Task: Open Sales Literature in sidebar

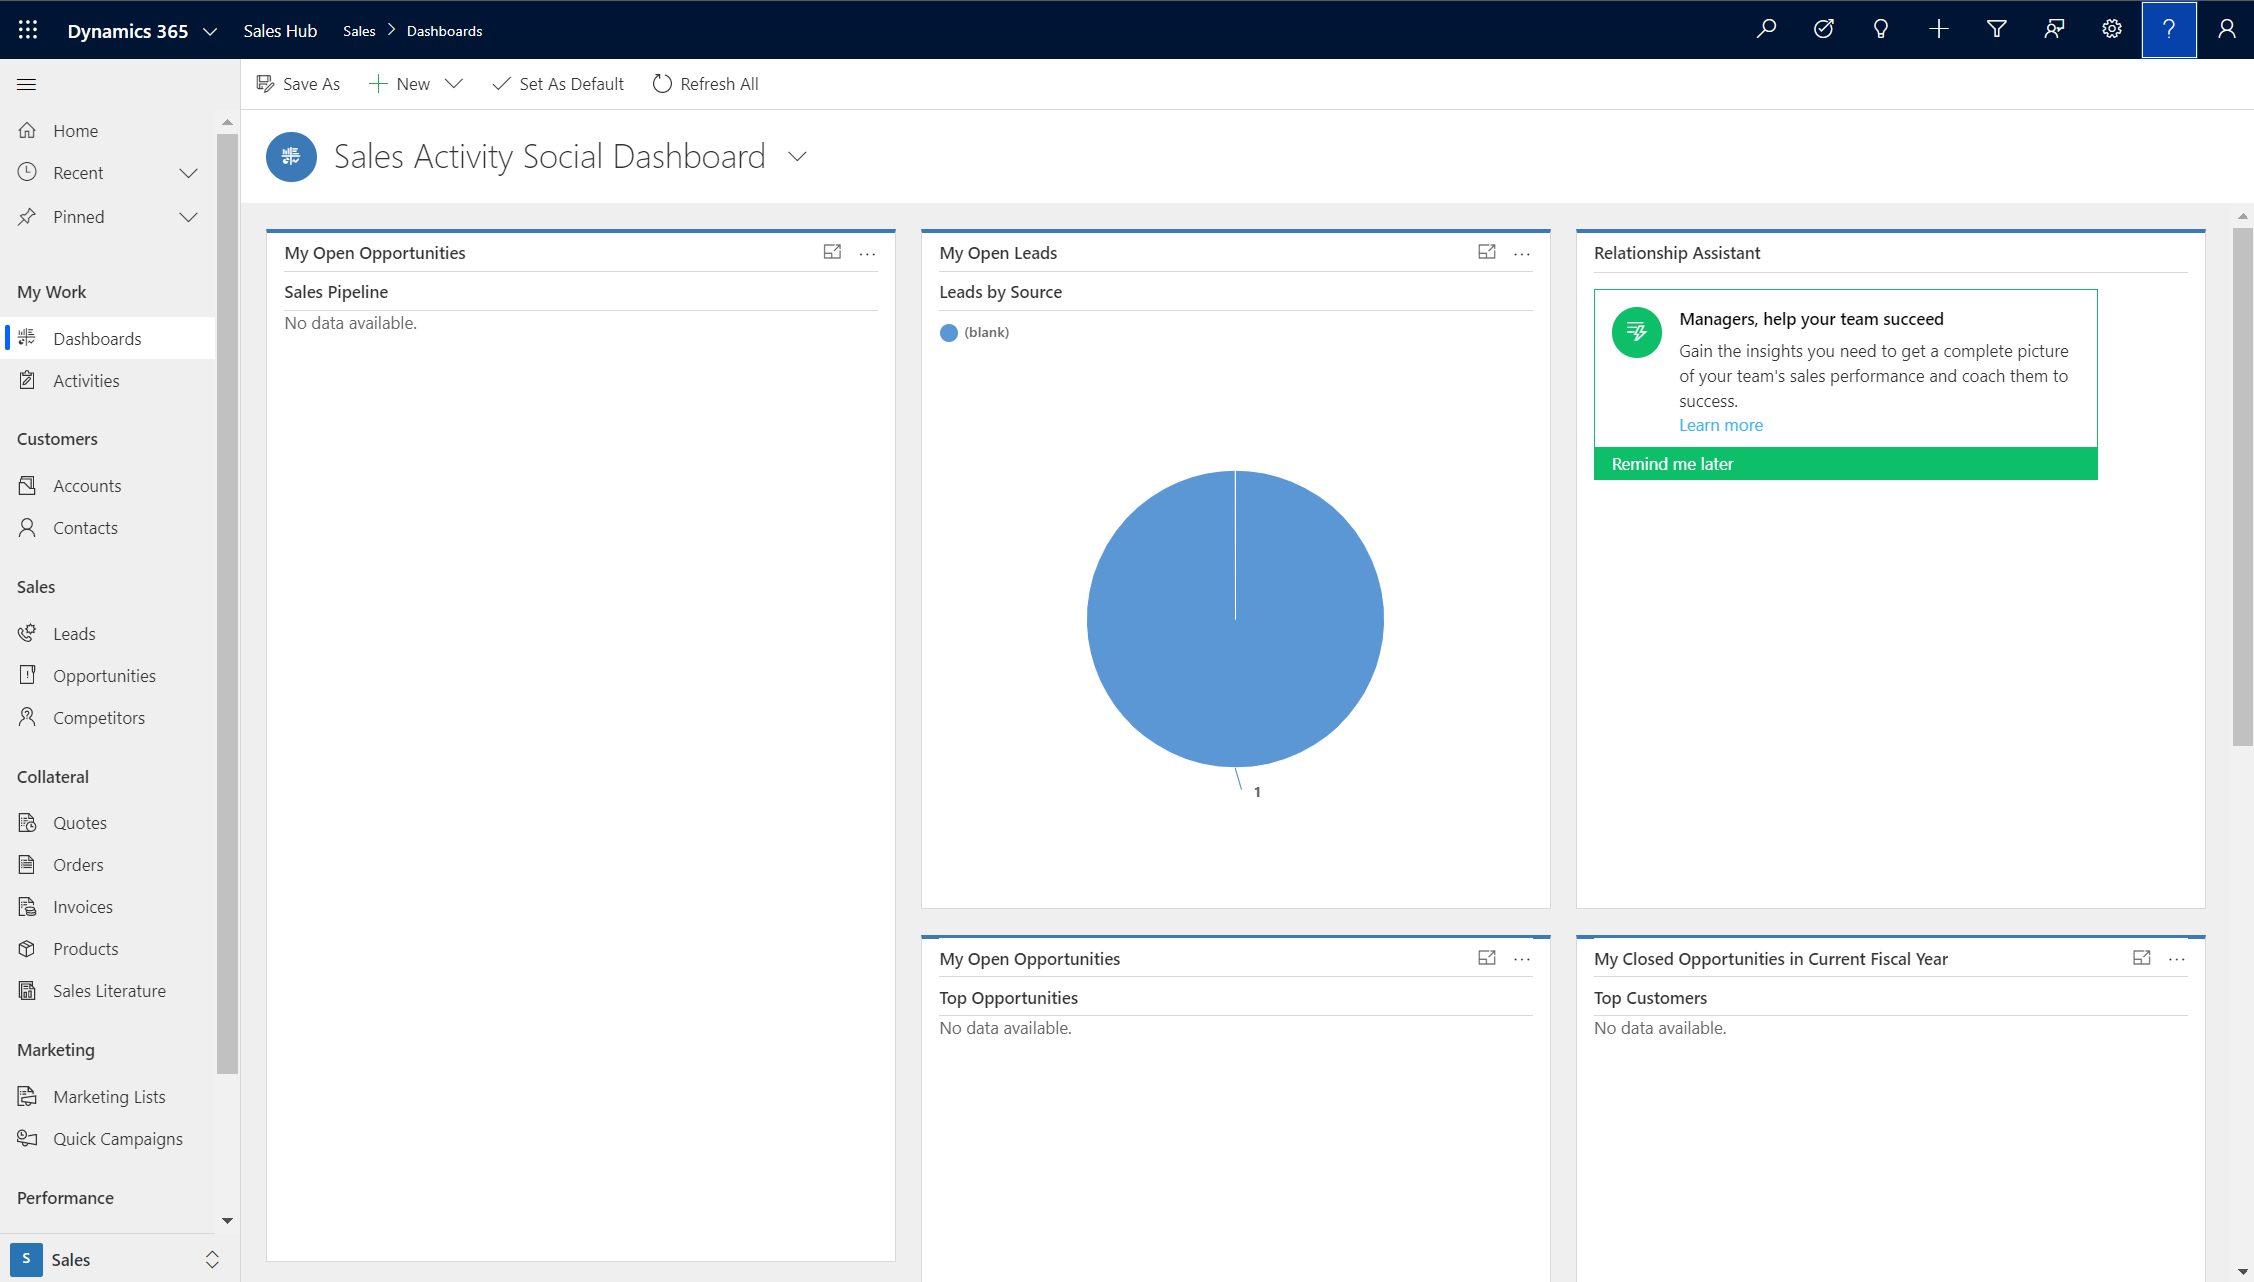Action: coord(108,991)
